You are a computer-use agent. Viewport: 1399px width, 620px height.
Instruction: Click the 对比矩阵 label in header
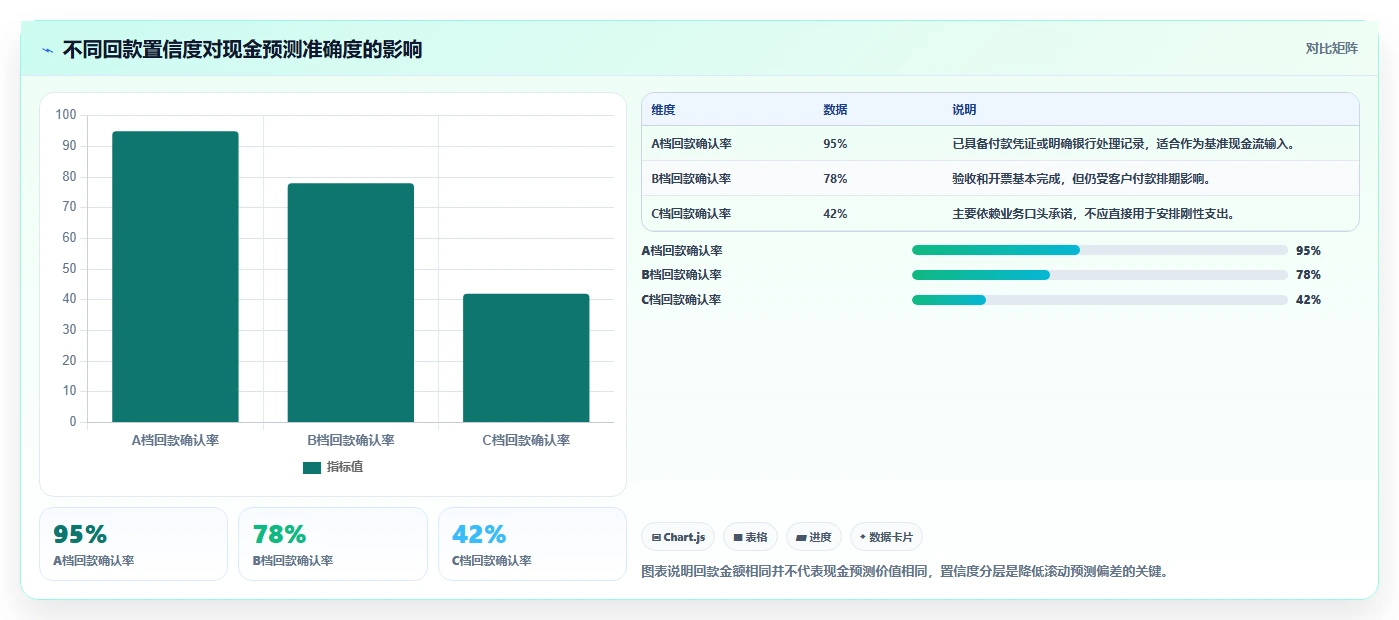click(x=1331, y=48)
